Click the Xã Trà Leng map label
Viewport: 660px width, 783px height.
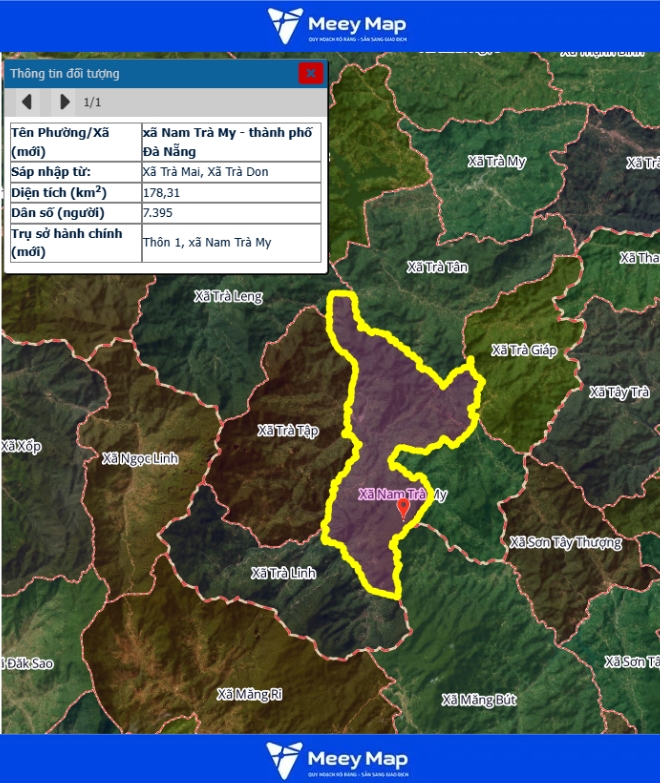(x=227, y=296)
